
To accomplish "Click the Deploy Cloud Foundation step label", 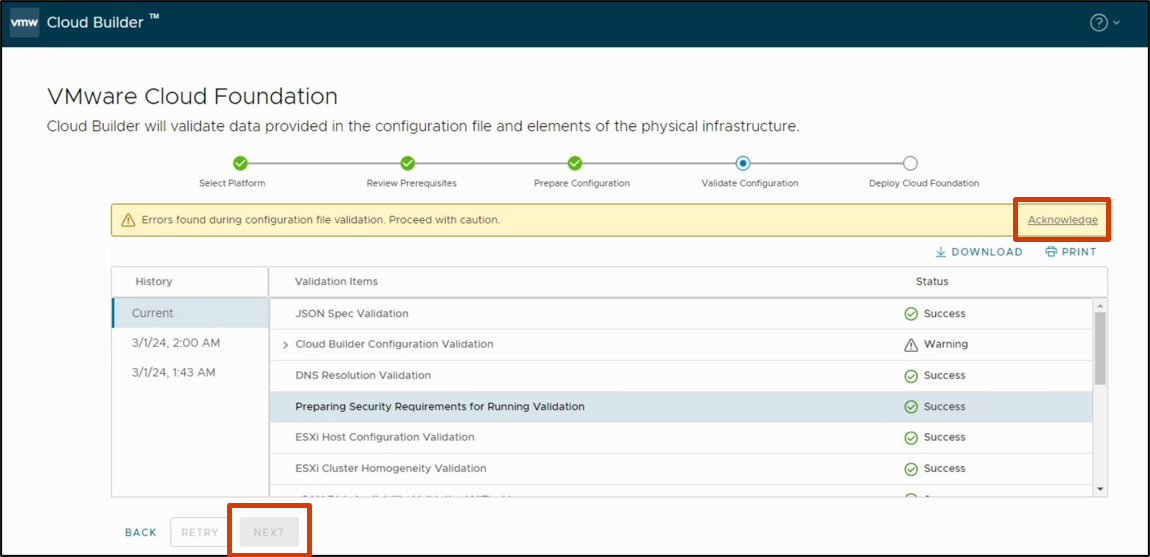I will (923, 183).
